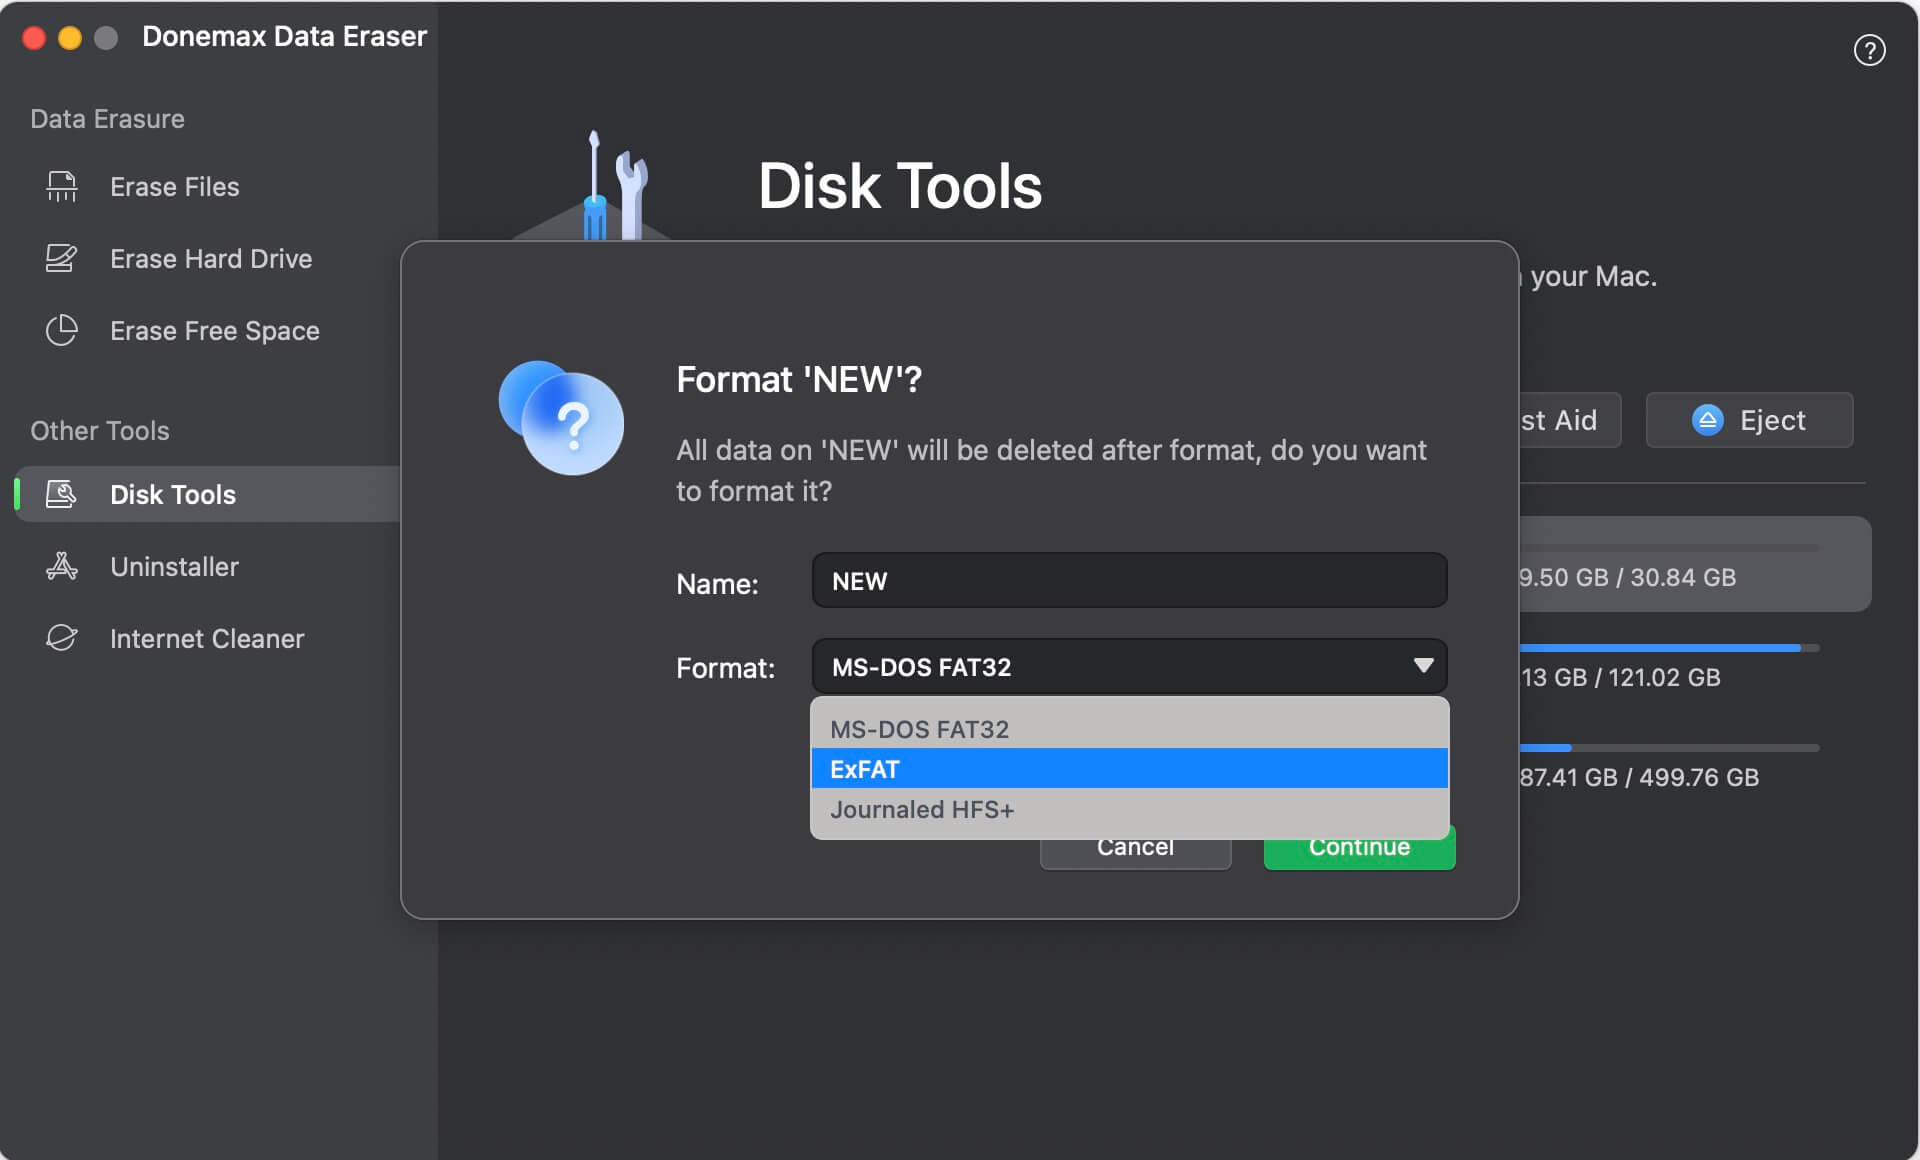The width and height of the screenshot is (1920, 1160).
Task: Open Erase Hard Drive from the sidebar
Action: pos(209,258)
